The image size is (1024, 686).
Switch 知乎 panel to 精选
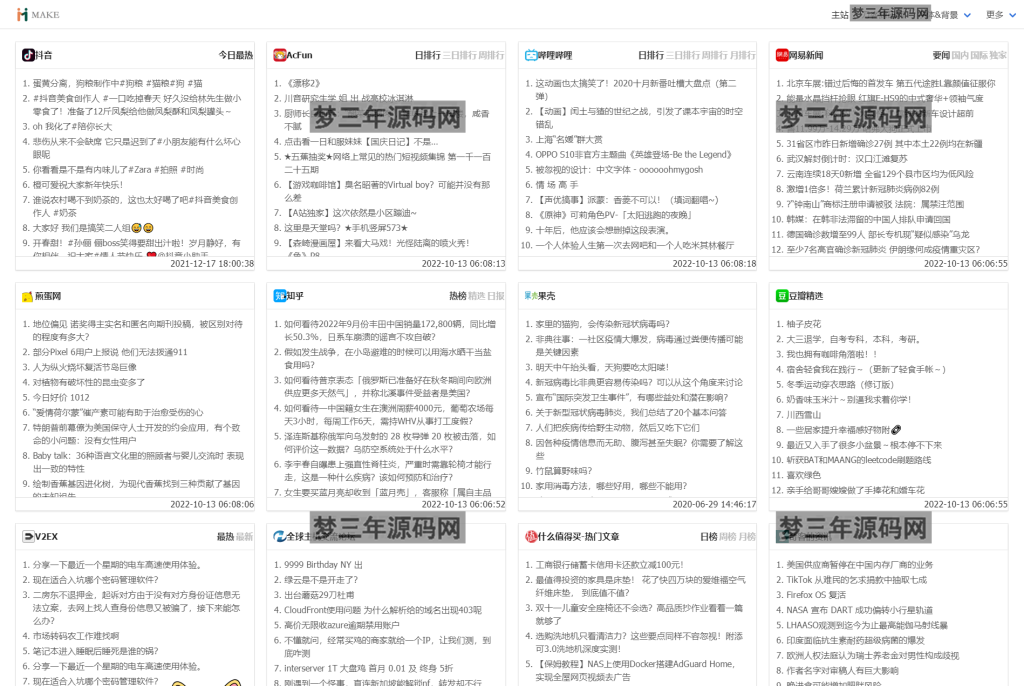click(477, 296)
